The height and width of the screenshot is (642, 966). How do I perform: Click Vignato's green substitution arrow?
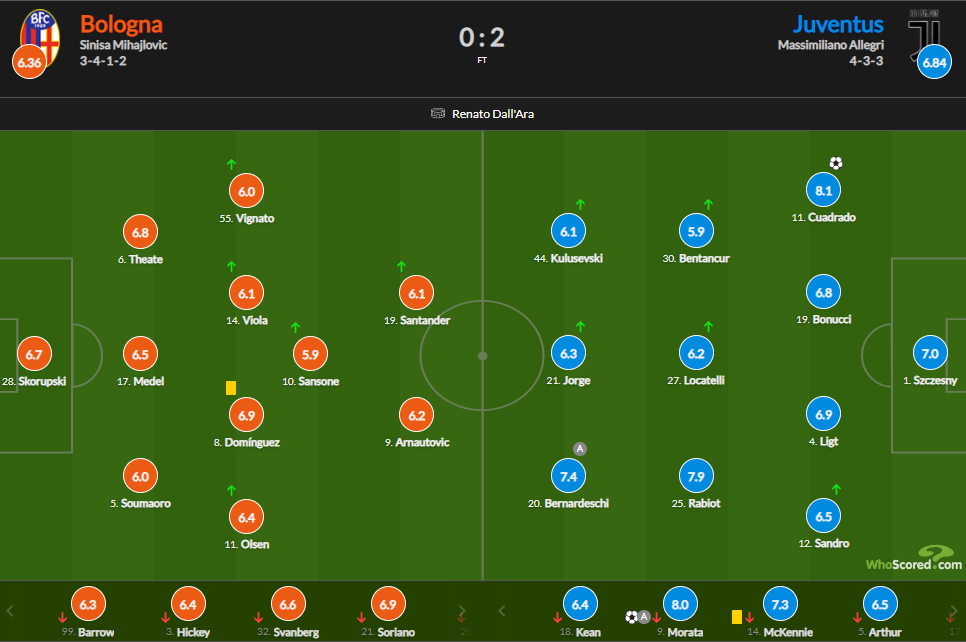pos(231,165)
